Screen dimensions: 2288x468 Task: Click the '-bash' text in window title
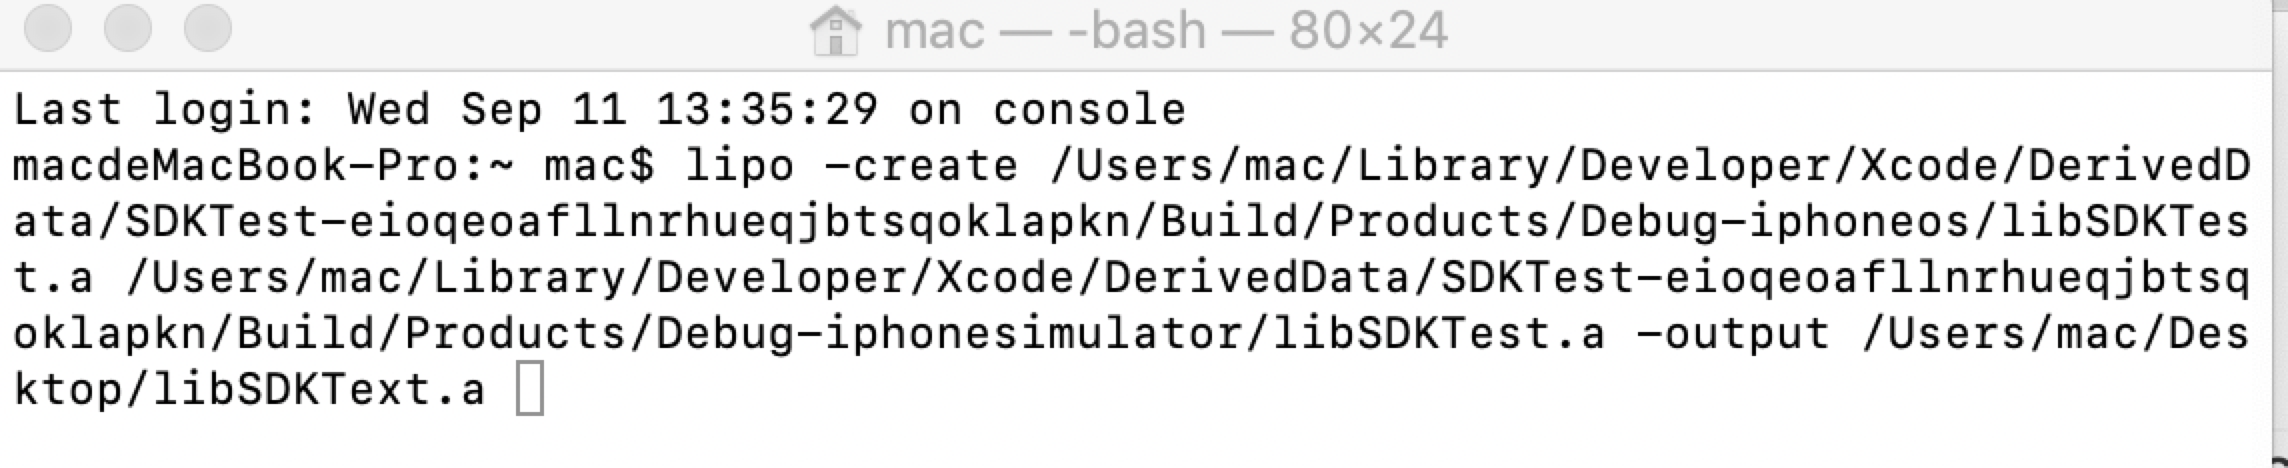click(1136, 31)
